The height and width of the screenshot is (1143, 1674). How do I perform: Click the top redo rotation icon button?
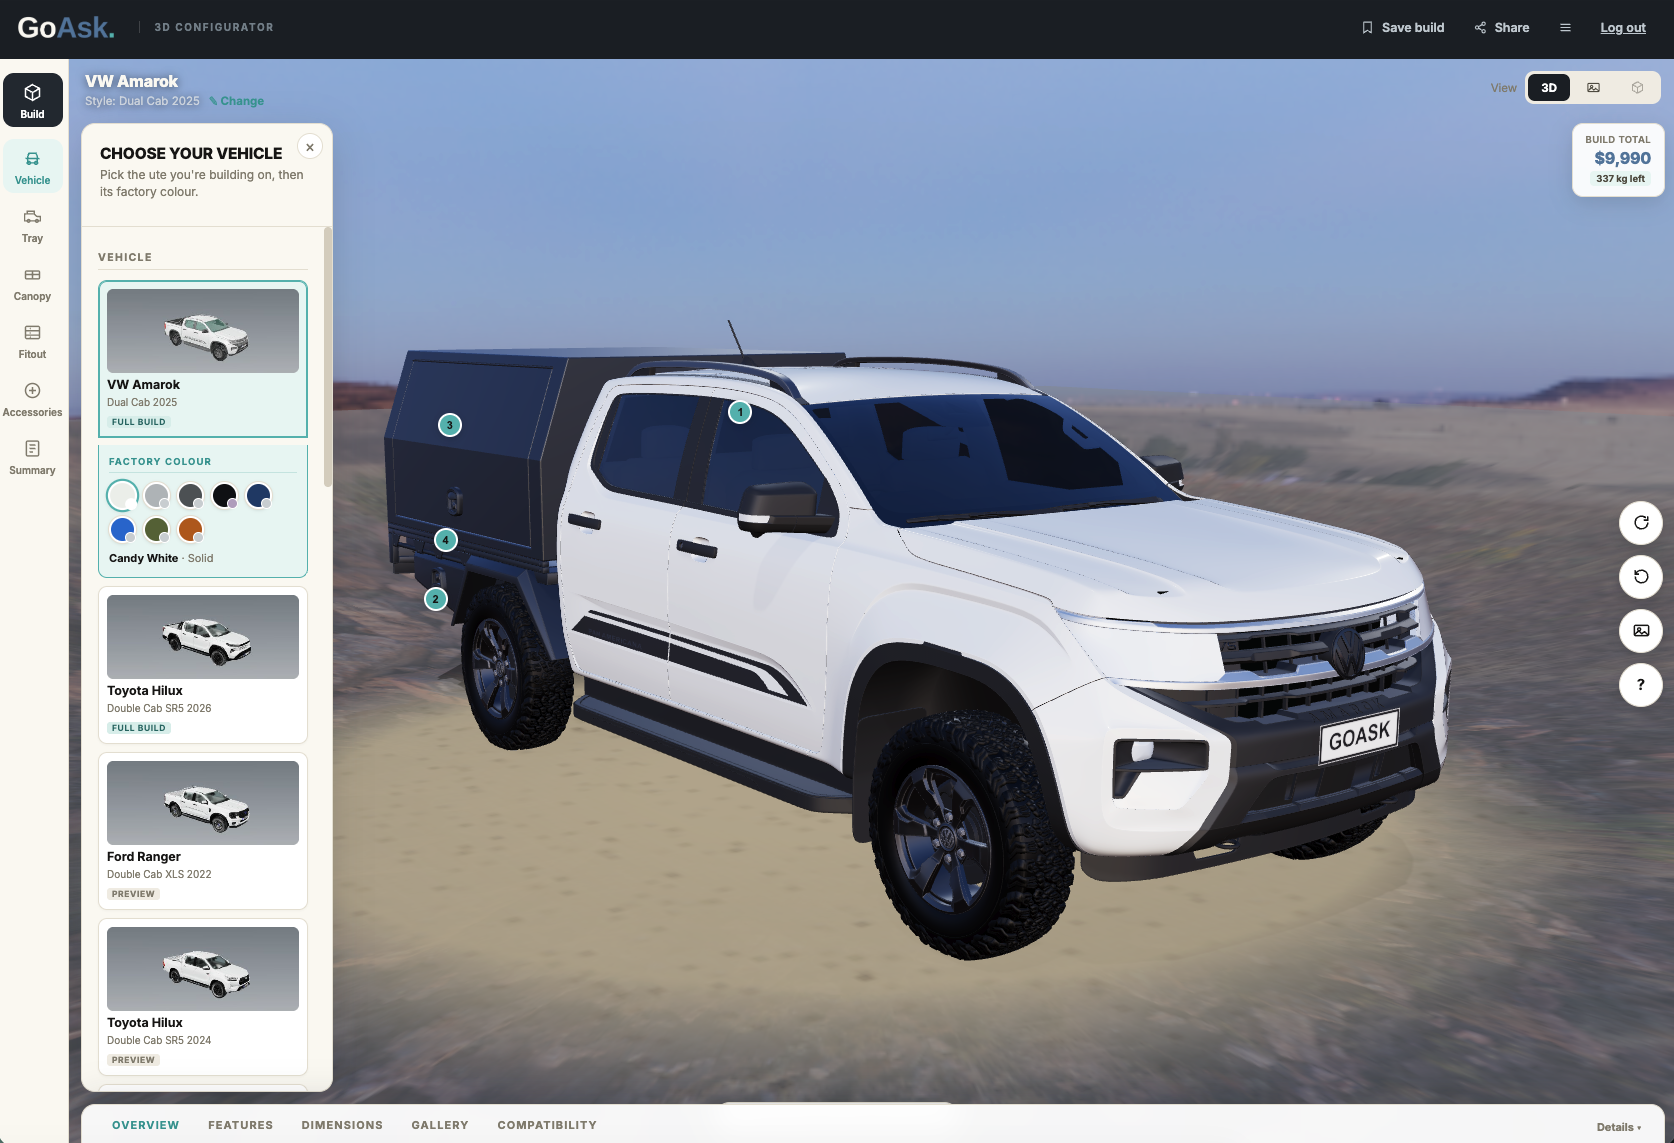click(x=1641, y=523)
